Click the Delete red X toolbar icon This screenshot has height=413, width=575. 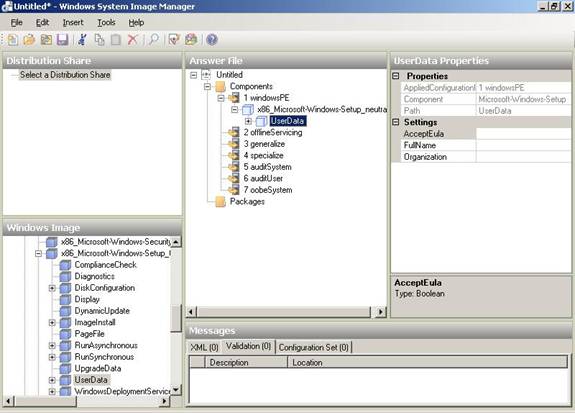click(x=132, y=40)
